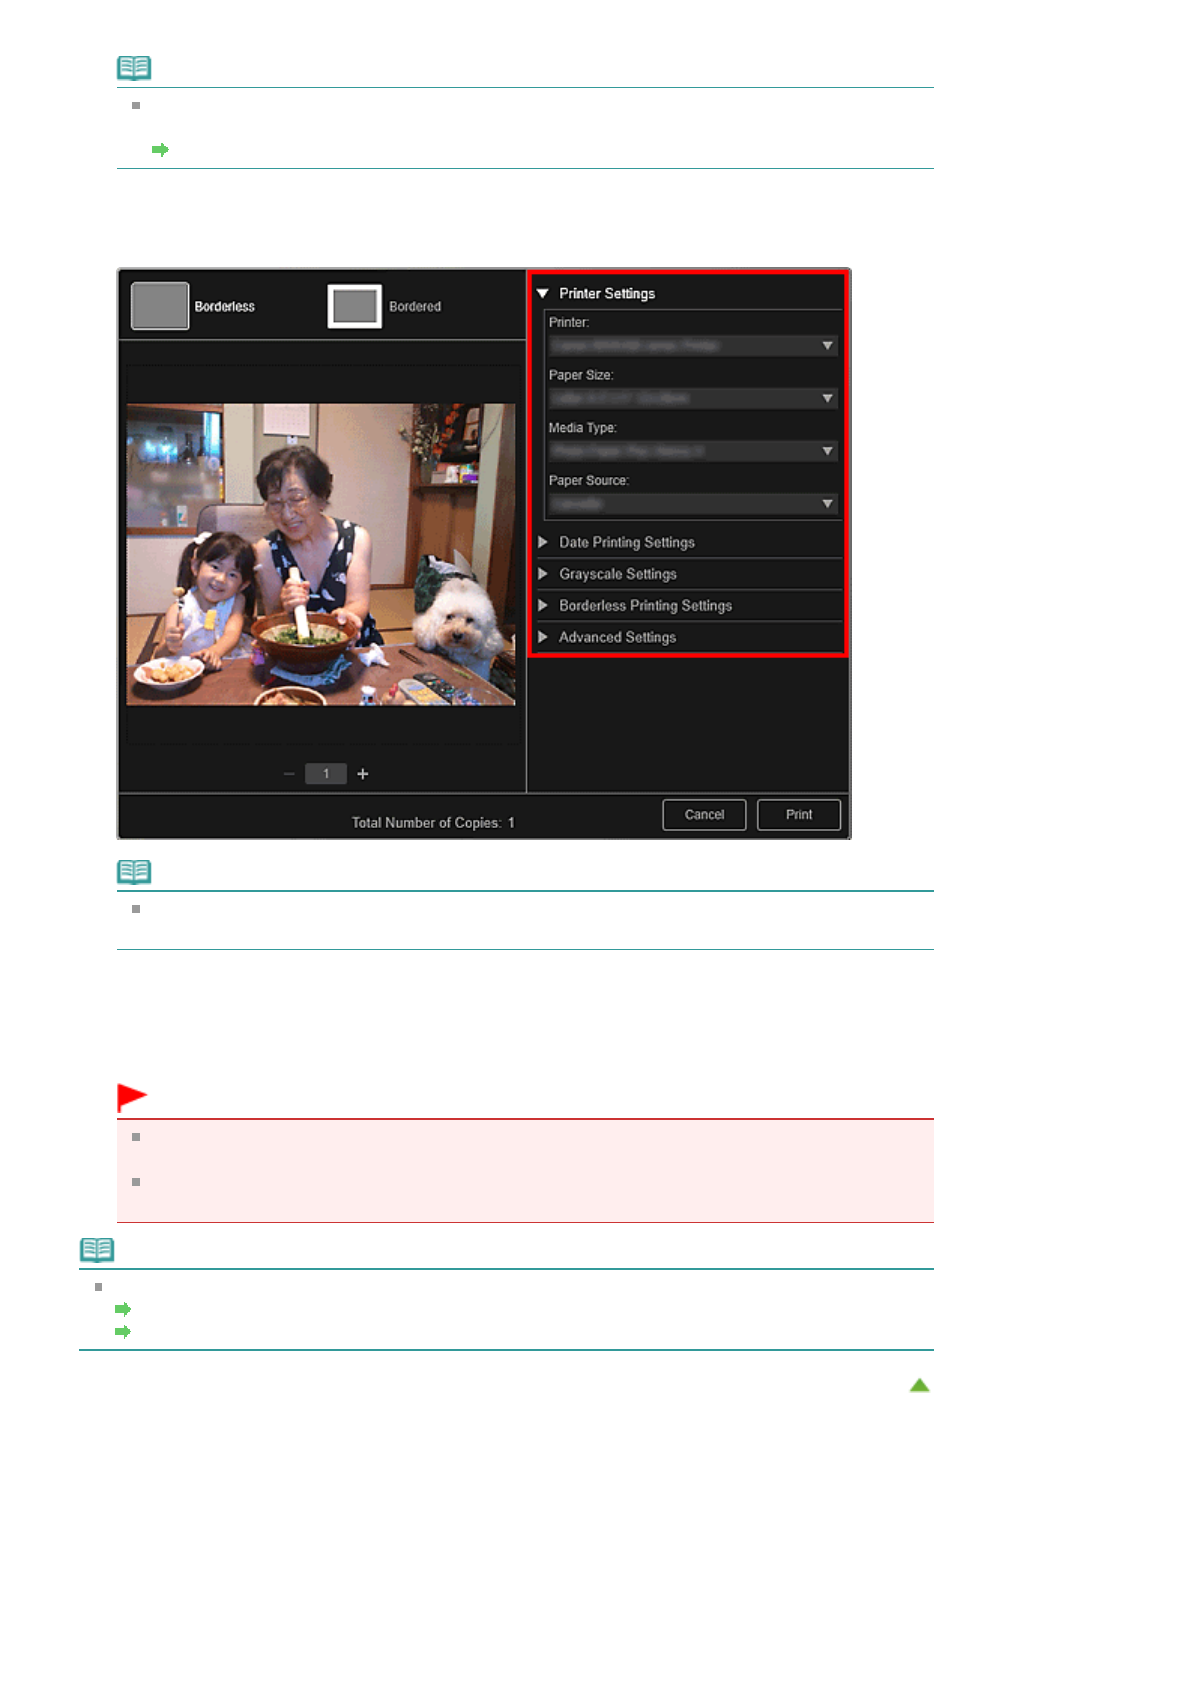Increase copies with the plus button

point(363,774)
